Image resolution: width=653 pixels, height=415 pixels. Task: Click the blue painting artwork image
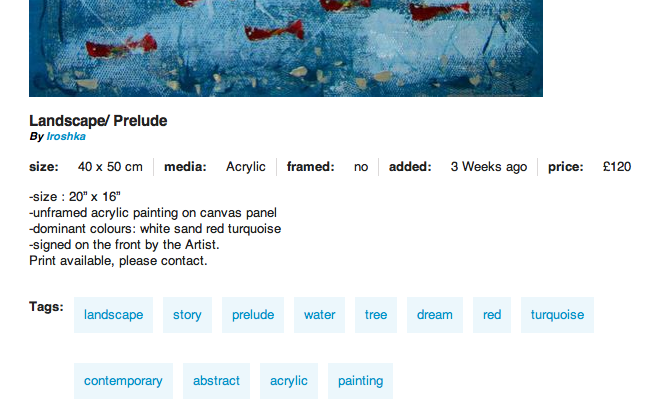(x=286, y=48)
